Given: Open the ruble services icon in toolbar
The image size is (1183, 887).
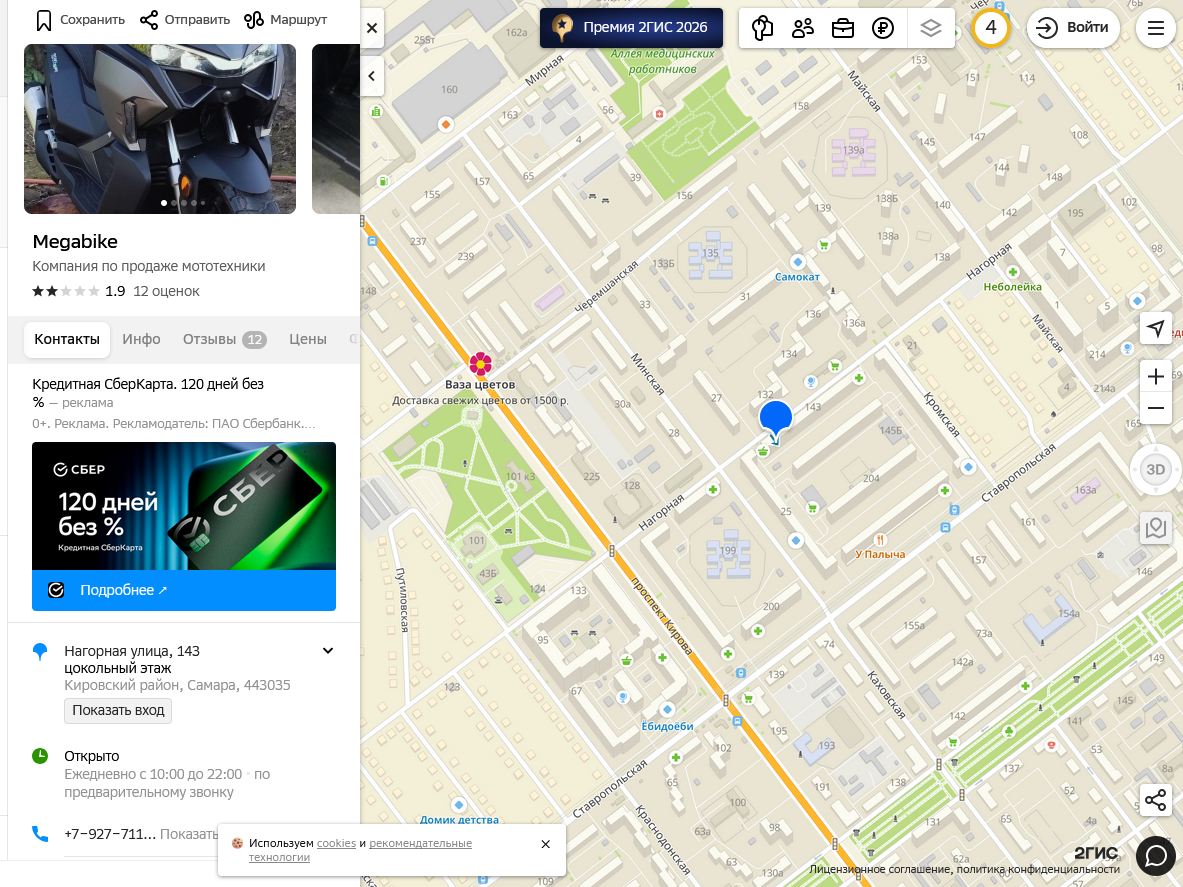Looking at the screenshot, I should coord(883,28).
